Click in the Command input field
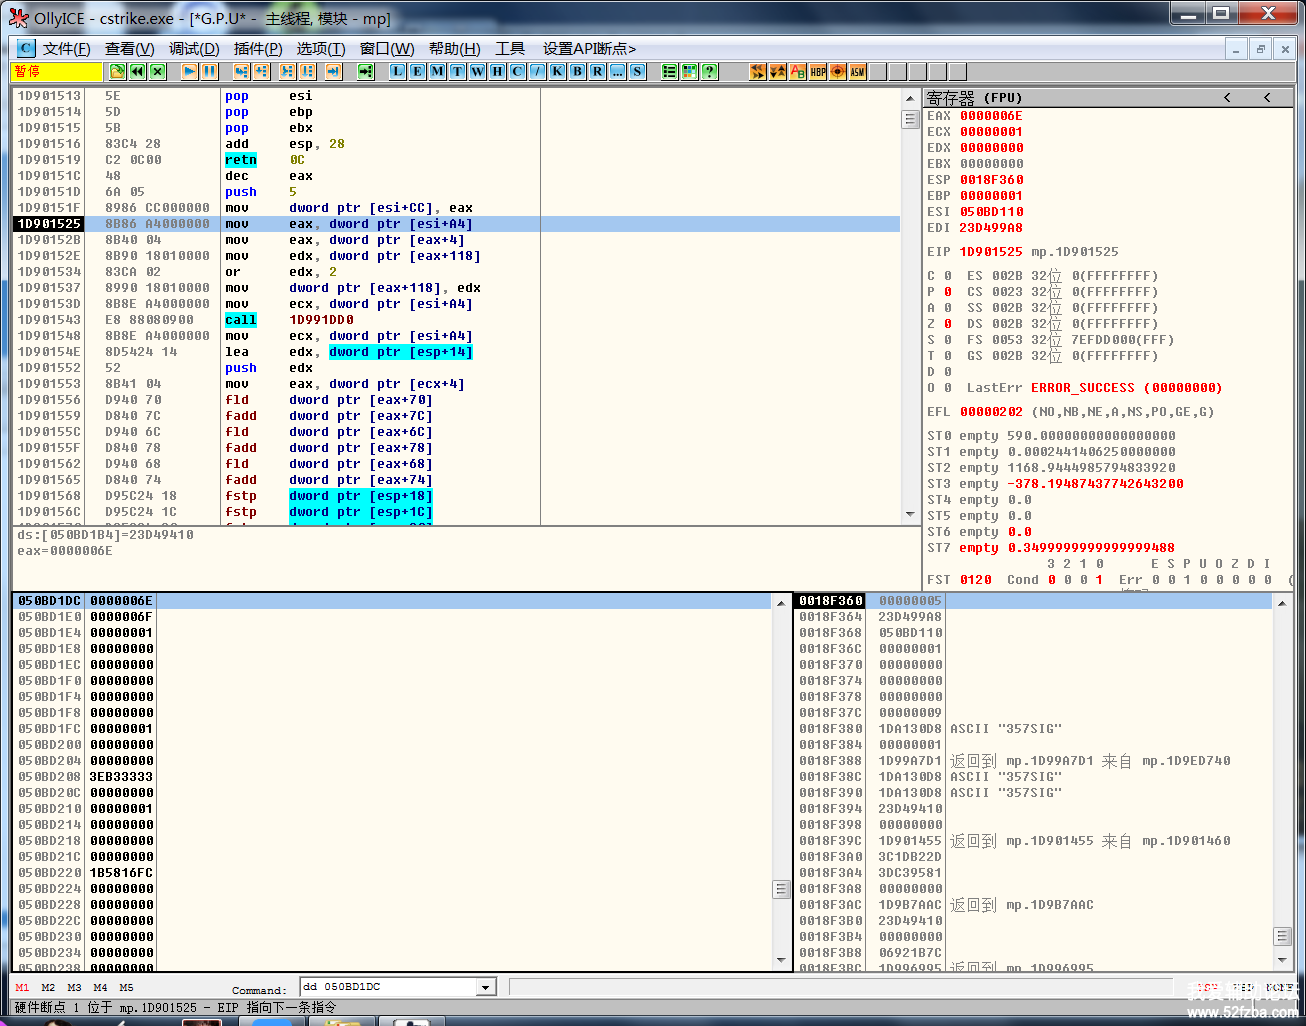The image size is (1306, 1026). click(388, 987)
